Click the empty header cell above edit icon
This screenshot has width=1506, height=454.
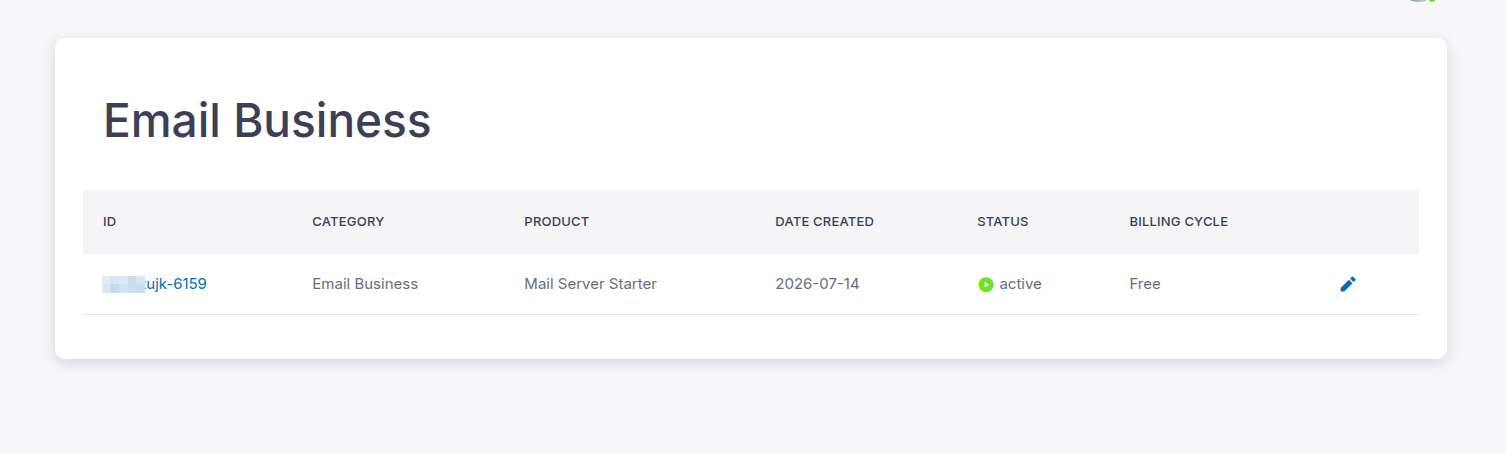tap(1348, 222)
